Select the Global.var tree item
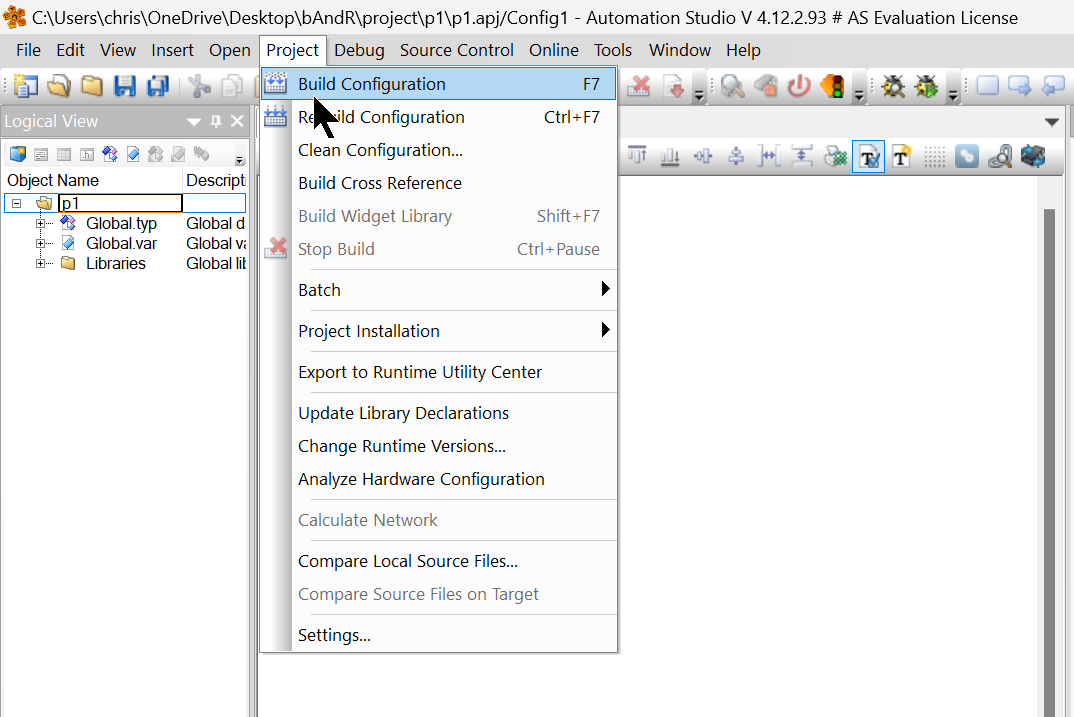This screenshot has height=717, width=1074. click(121, 243)
